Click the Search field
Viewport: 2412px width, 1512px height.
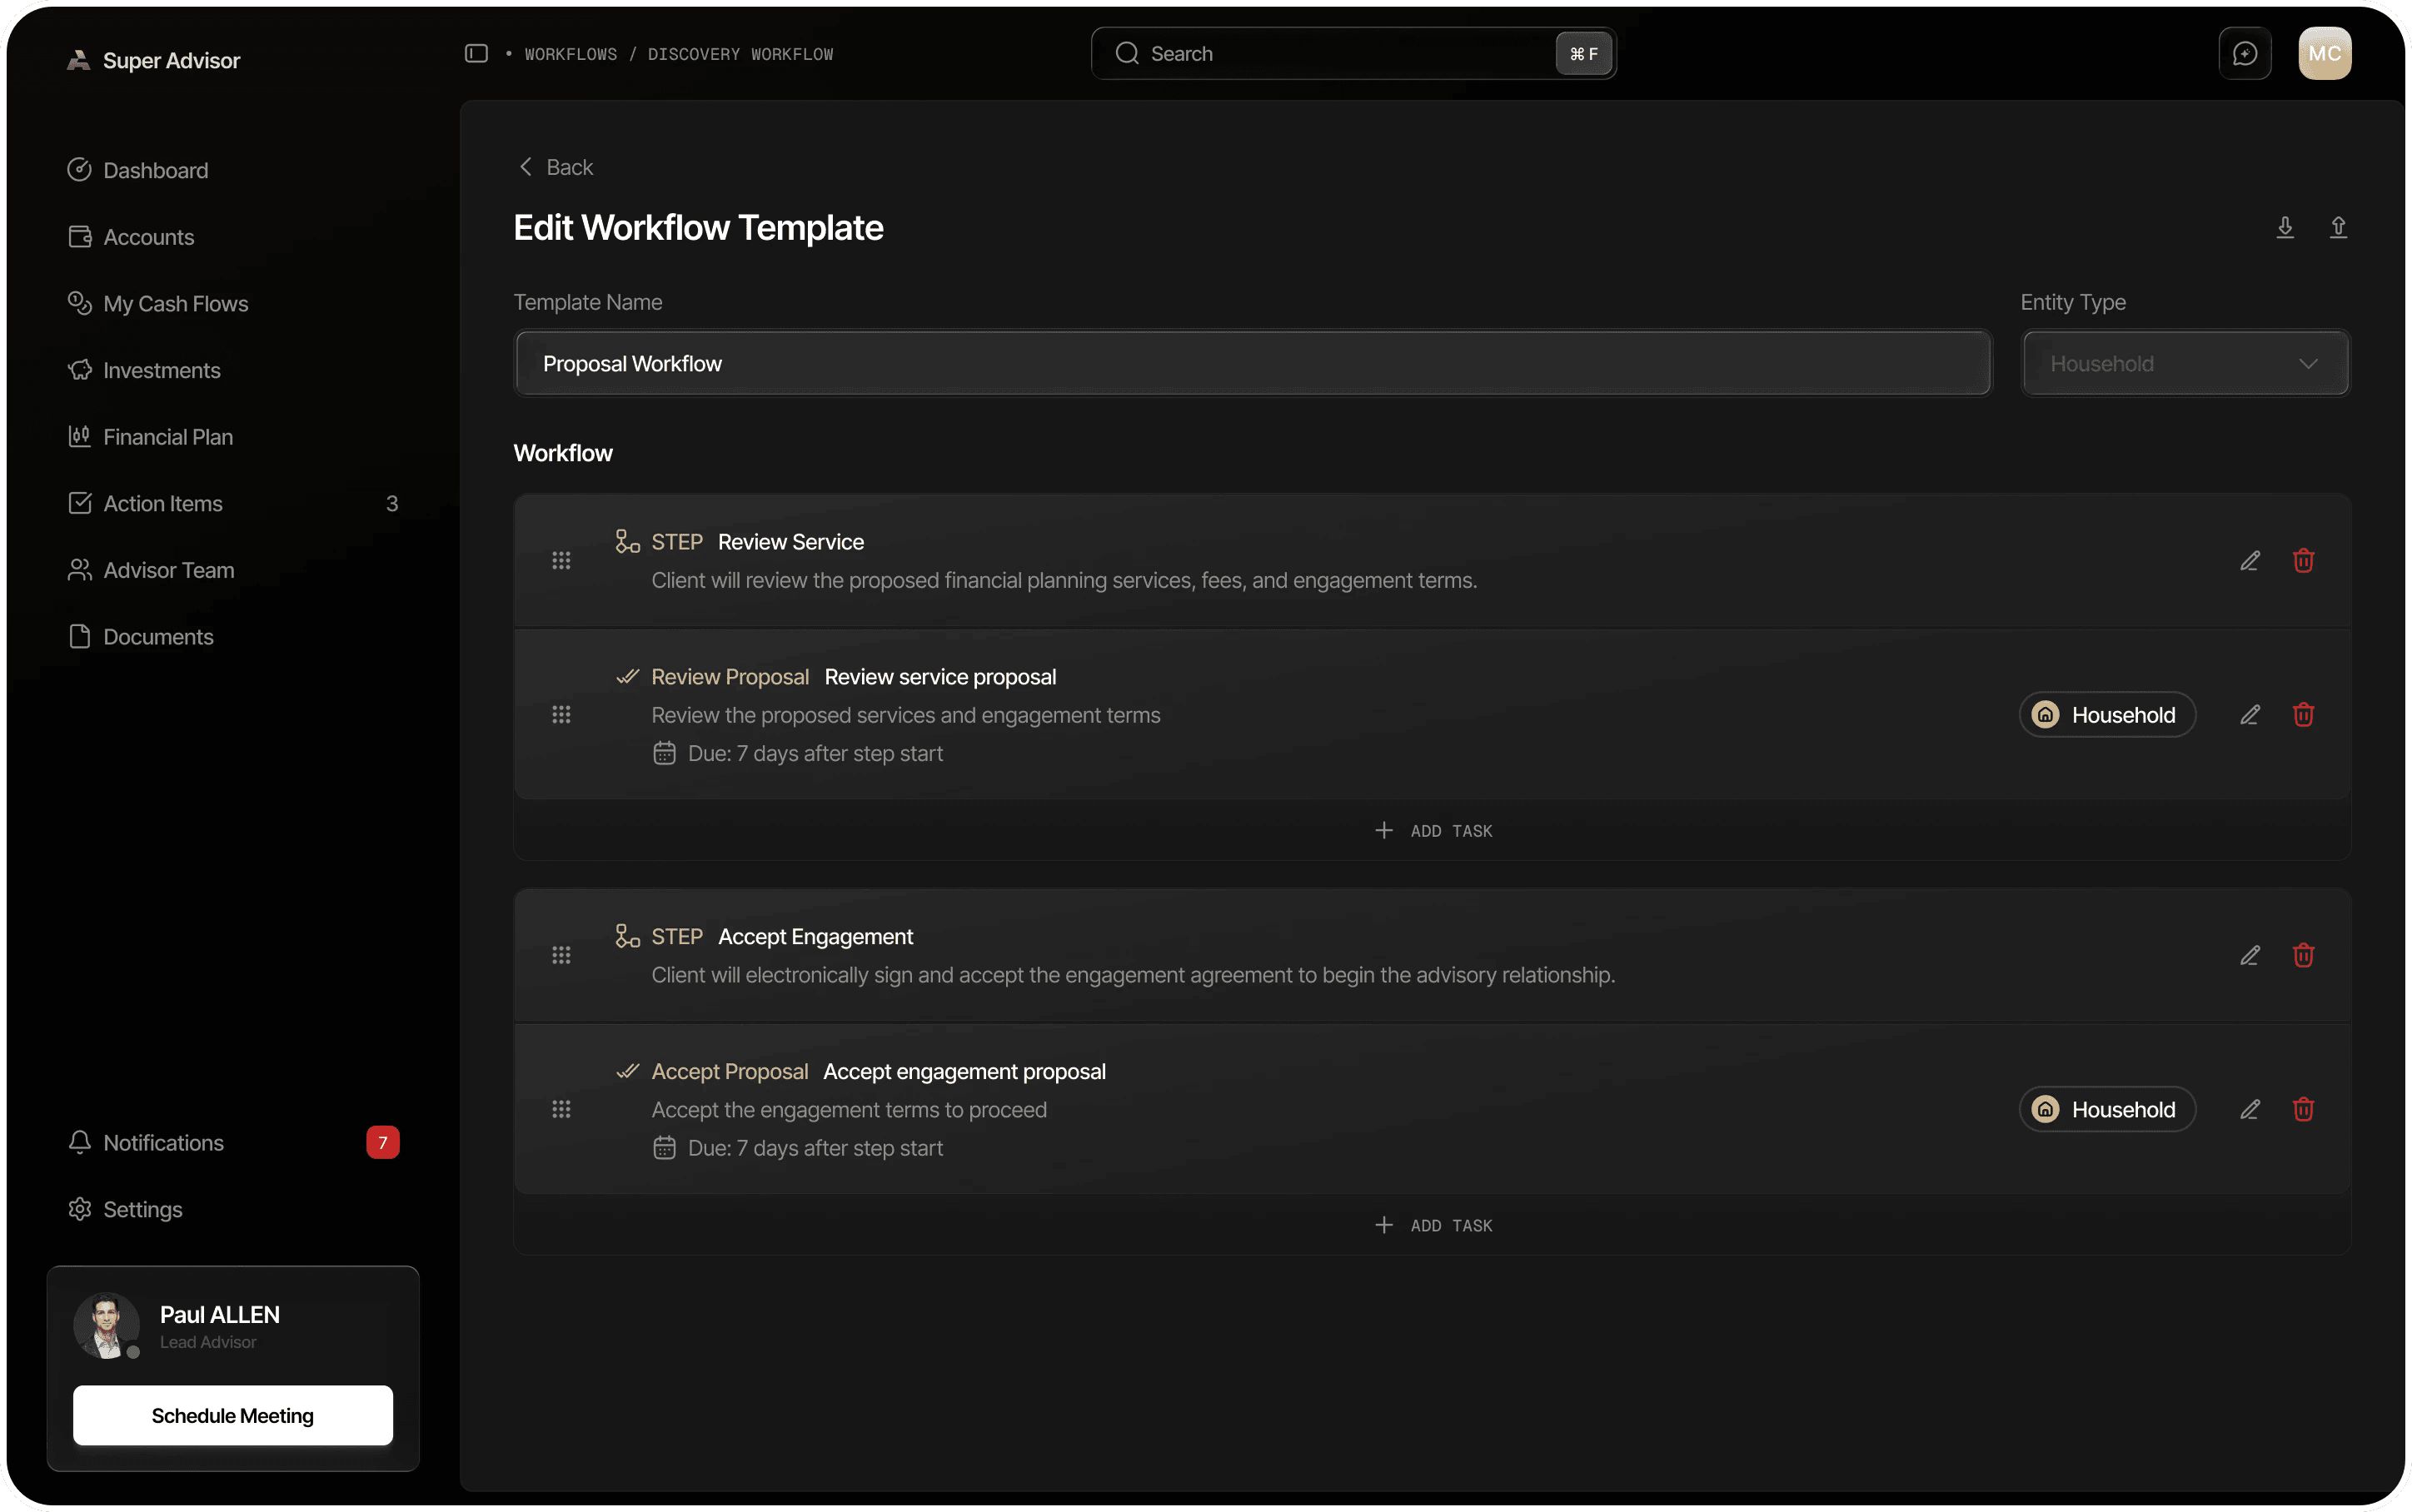tap(1353, 53)
